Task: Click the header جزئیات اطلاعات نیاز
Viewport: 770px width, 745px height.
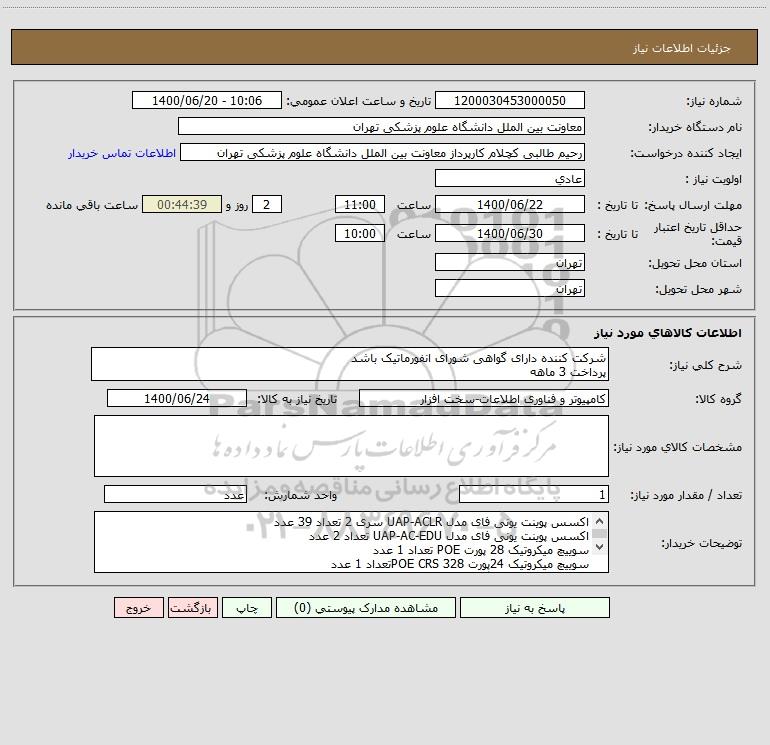Action: click(x=682, y=48)
